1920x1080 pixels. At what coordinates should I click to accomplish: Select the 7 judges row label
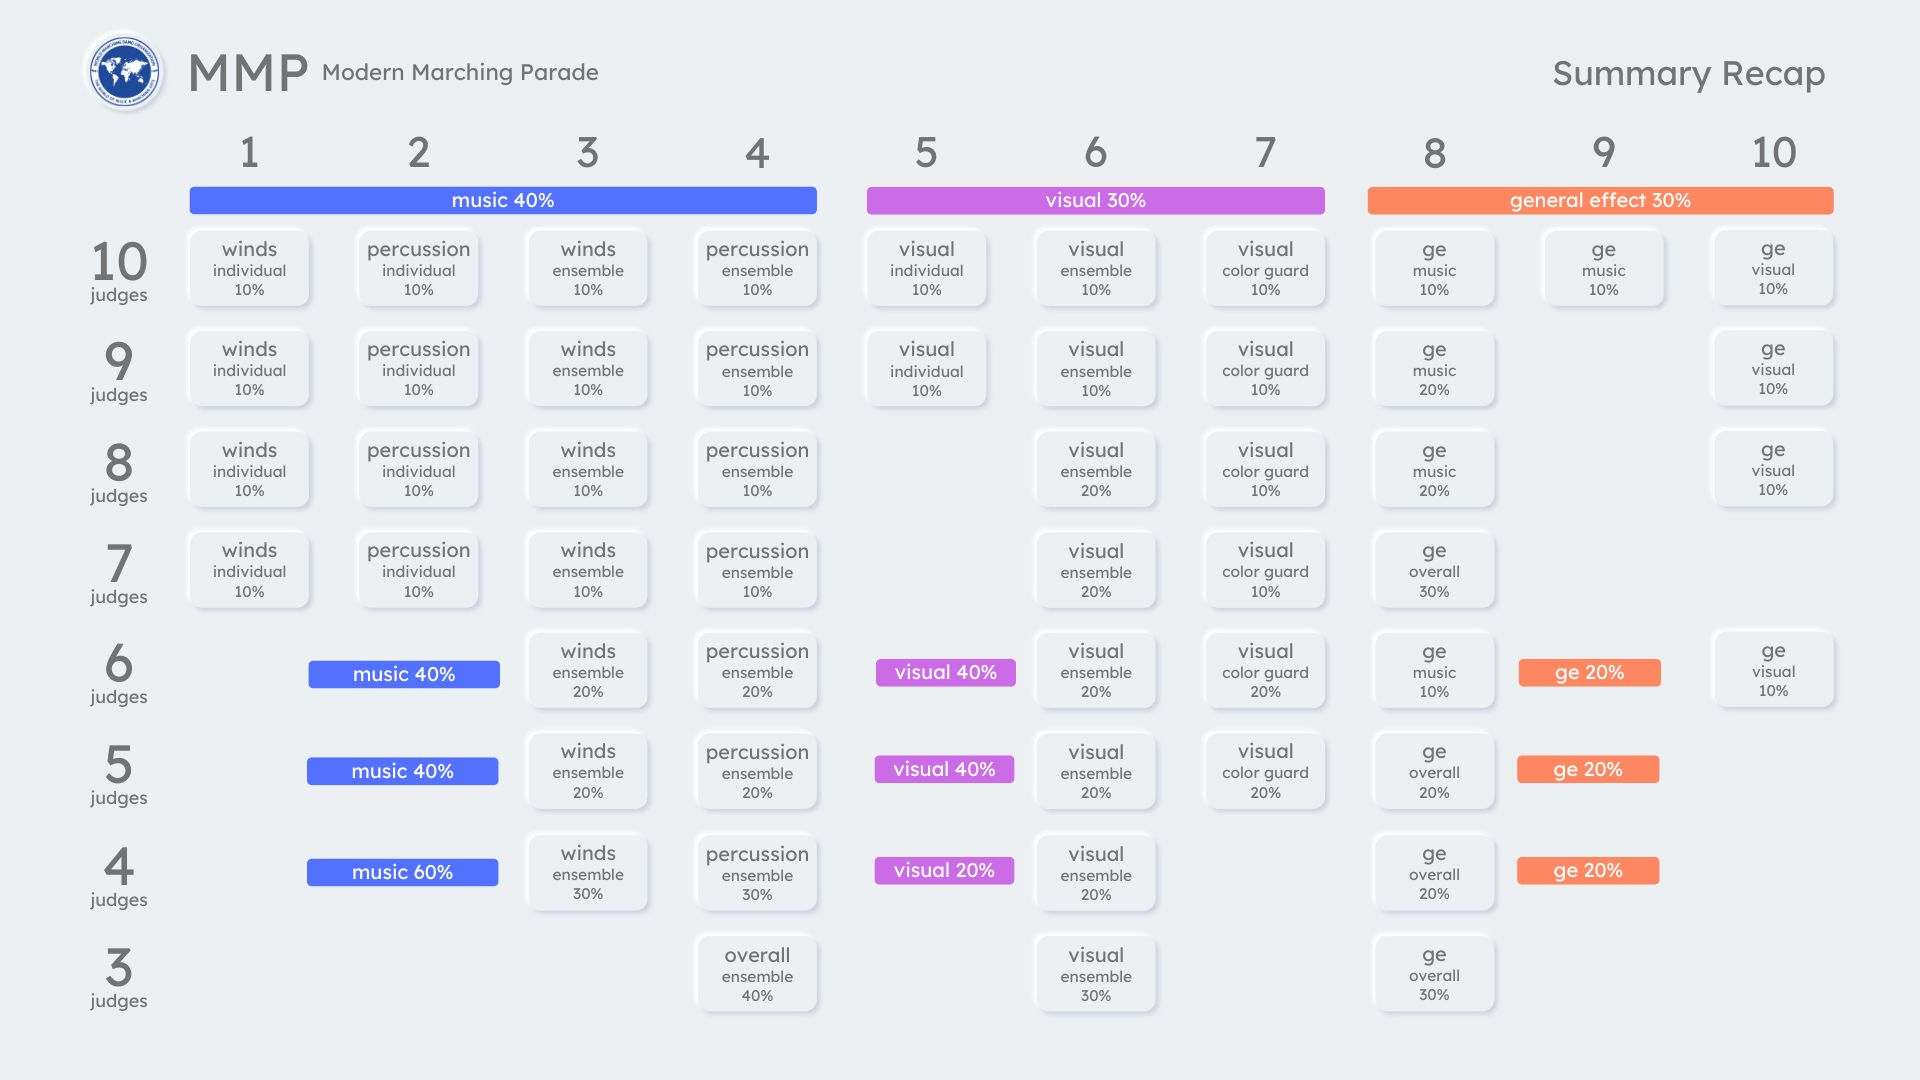point(119,573)
